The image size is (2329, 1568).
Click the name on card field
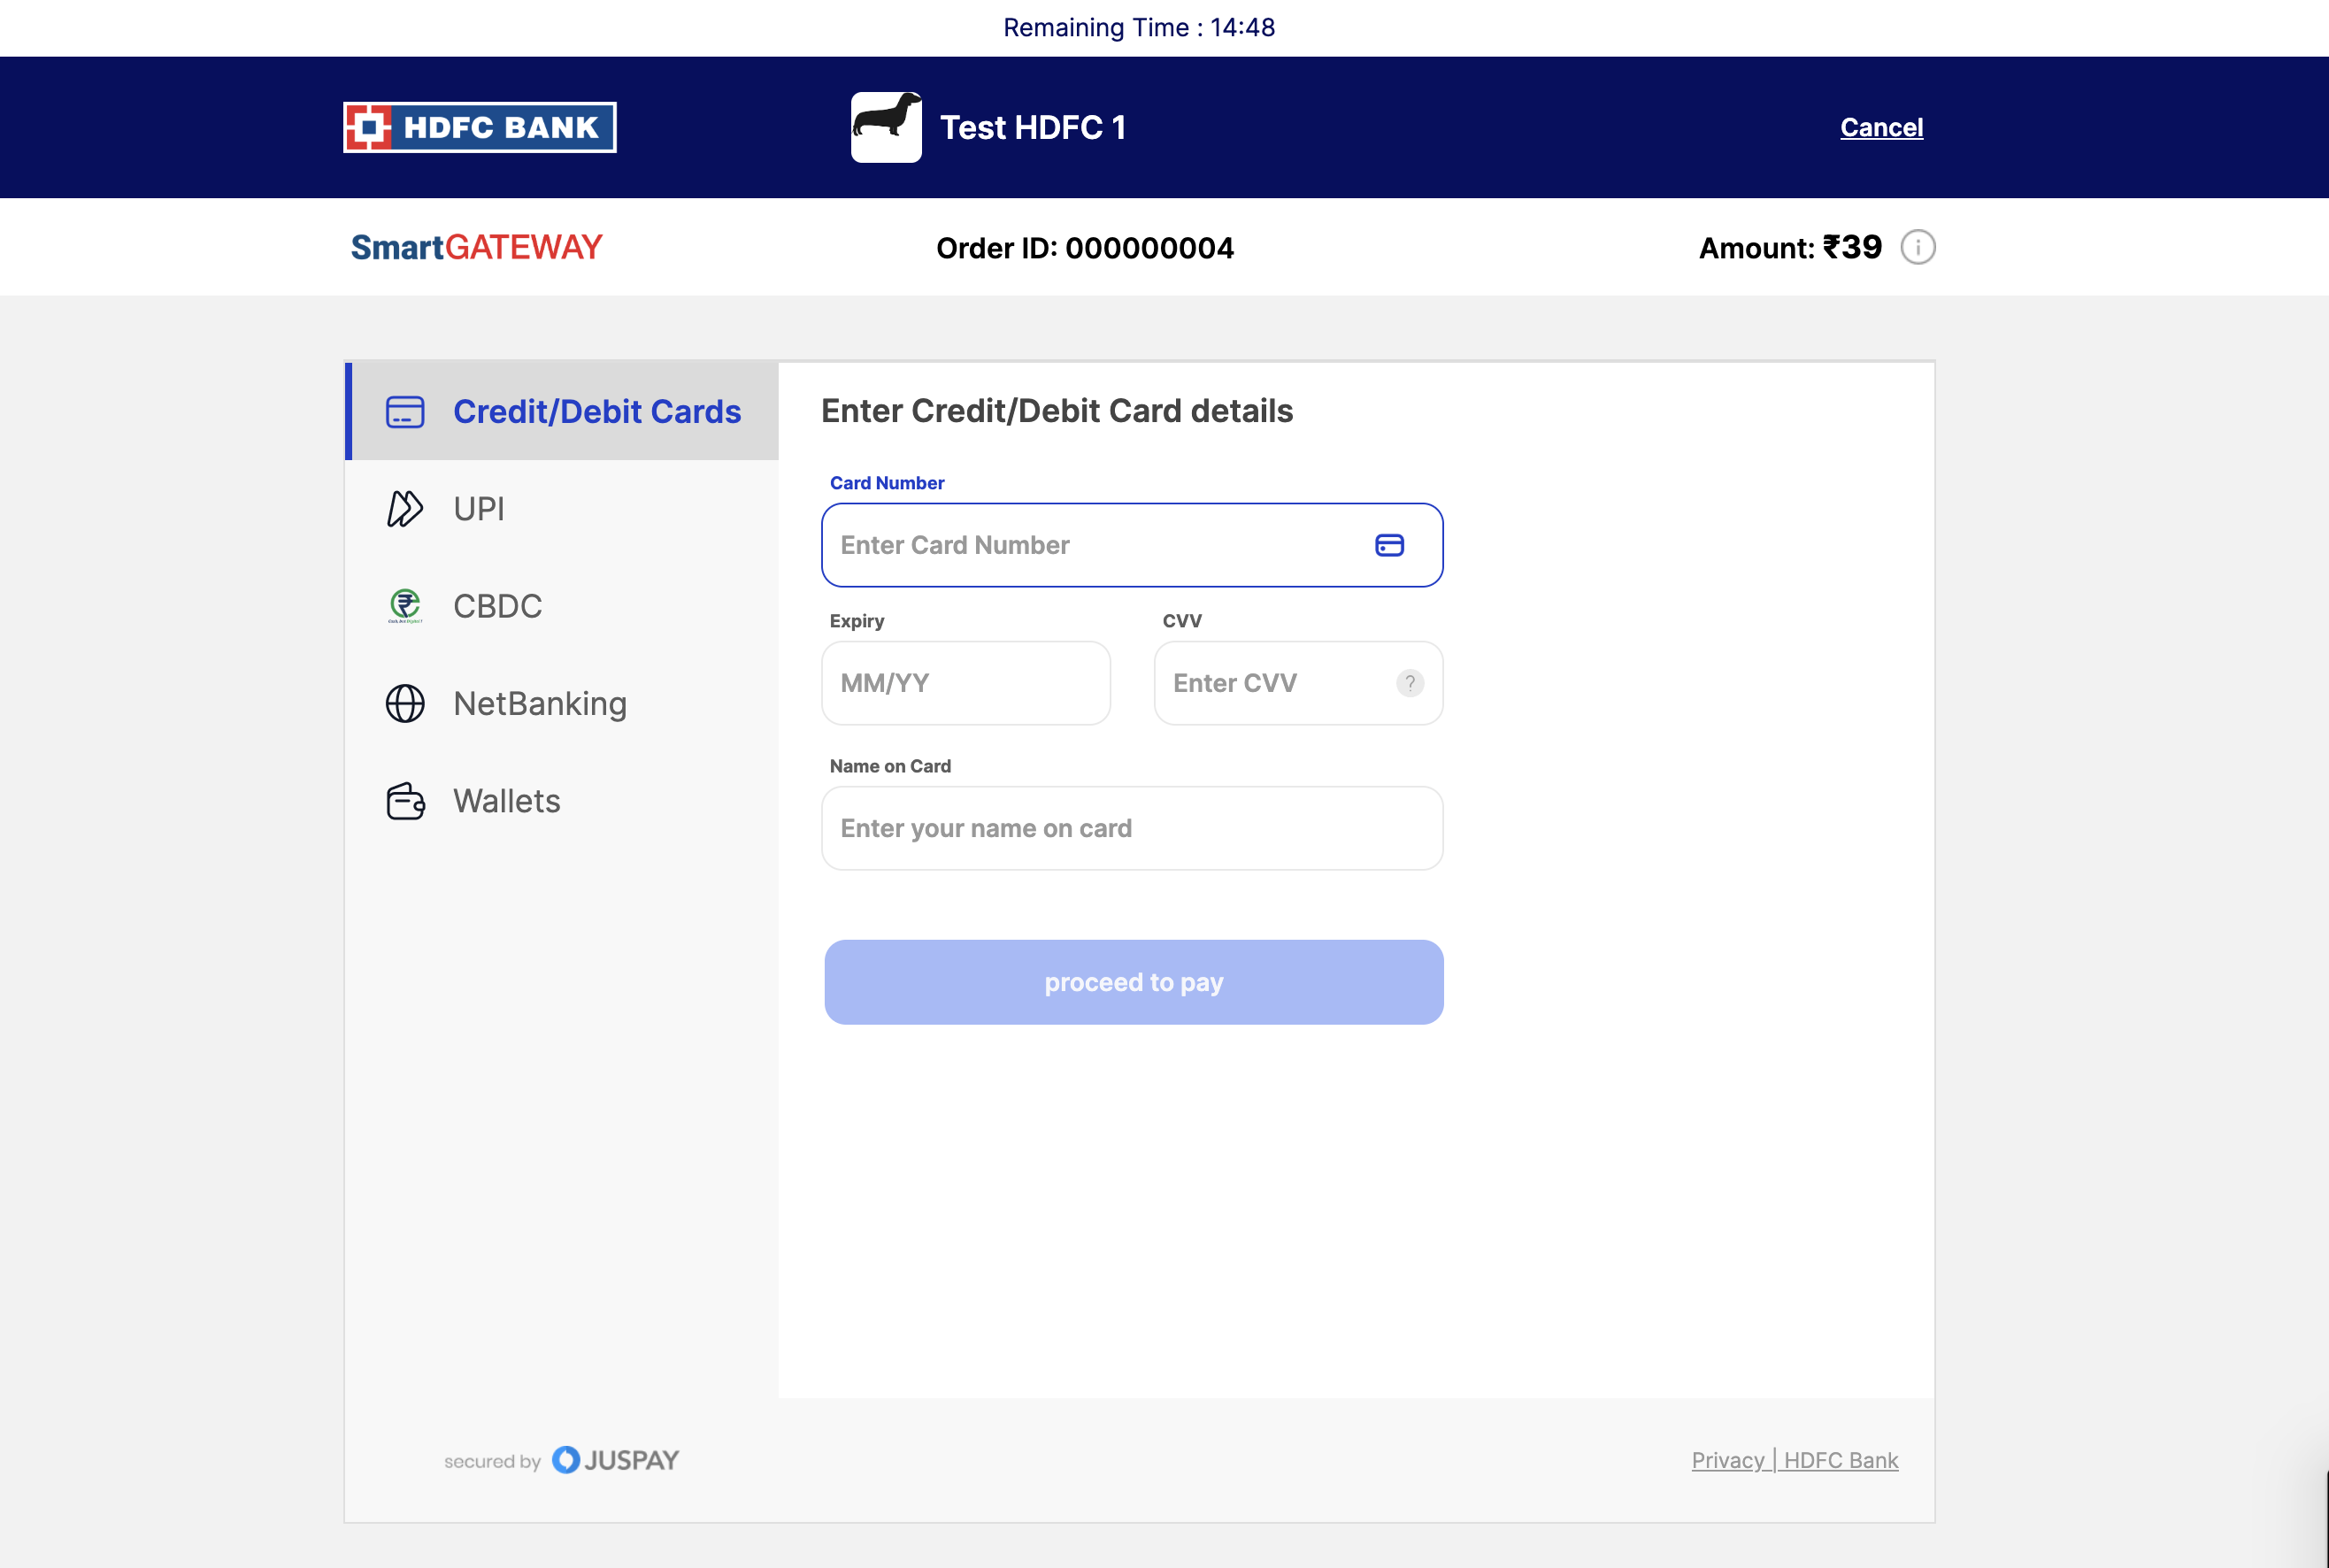pyautogui.click(x=1132, y=828)
